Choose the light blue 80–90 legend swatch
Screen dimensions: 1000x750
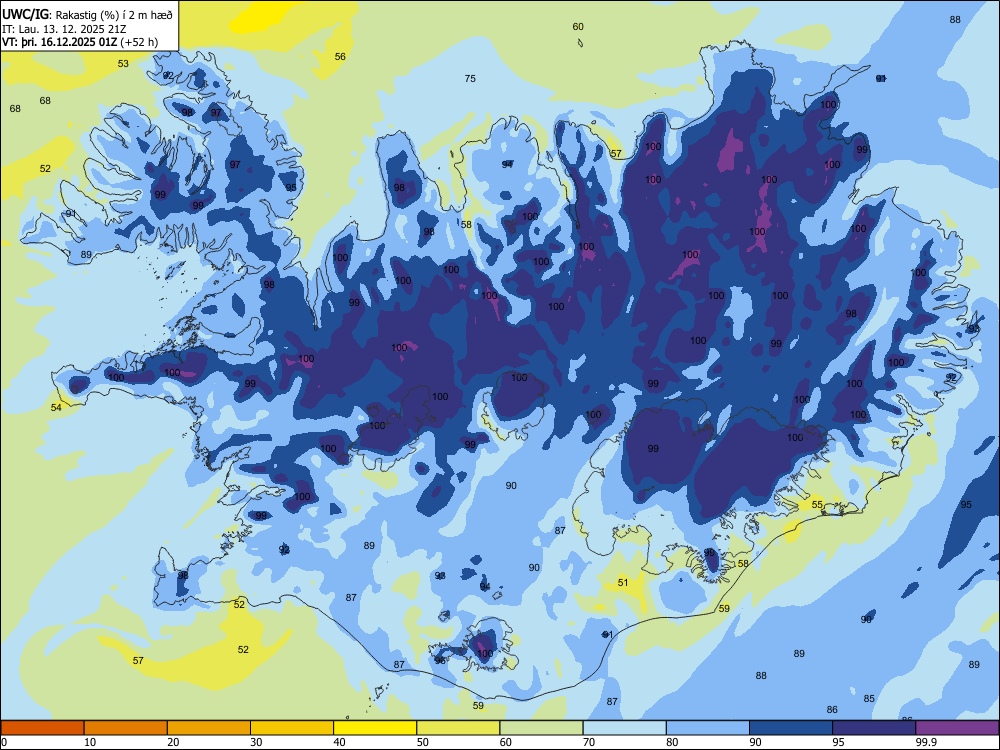click(708, 728)
